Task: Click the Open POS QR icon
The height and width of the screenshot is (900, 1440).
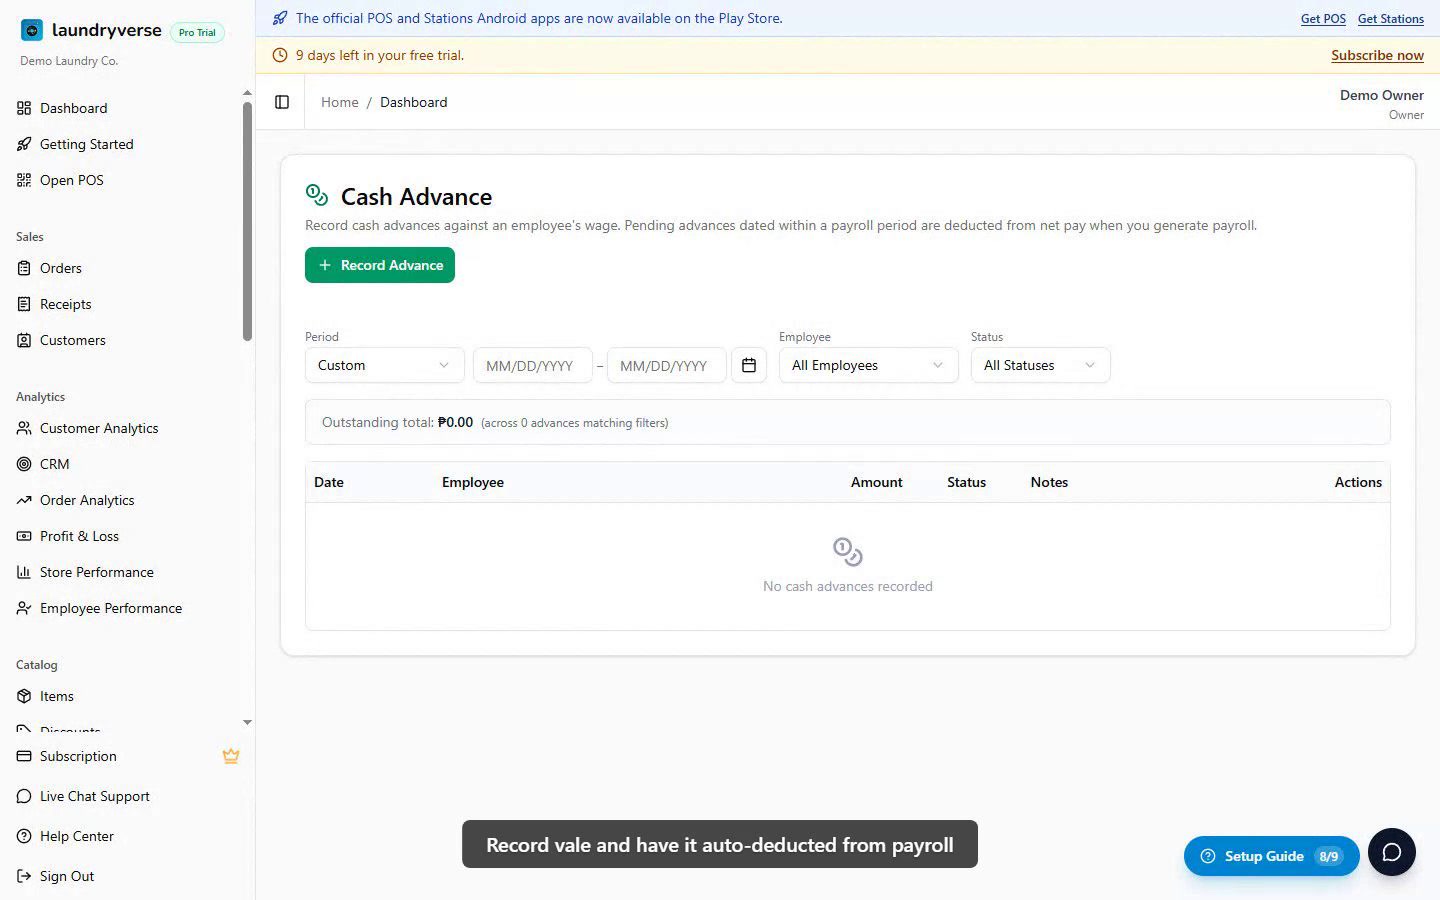Action: (x=24, y=180)
